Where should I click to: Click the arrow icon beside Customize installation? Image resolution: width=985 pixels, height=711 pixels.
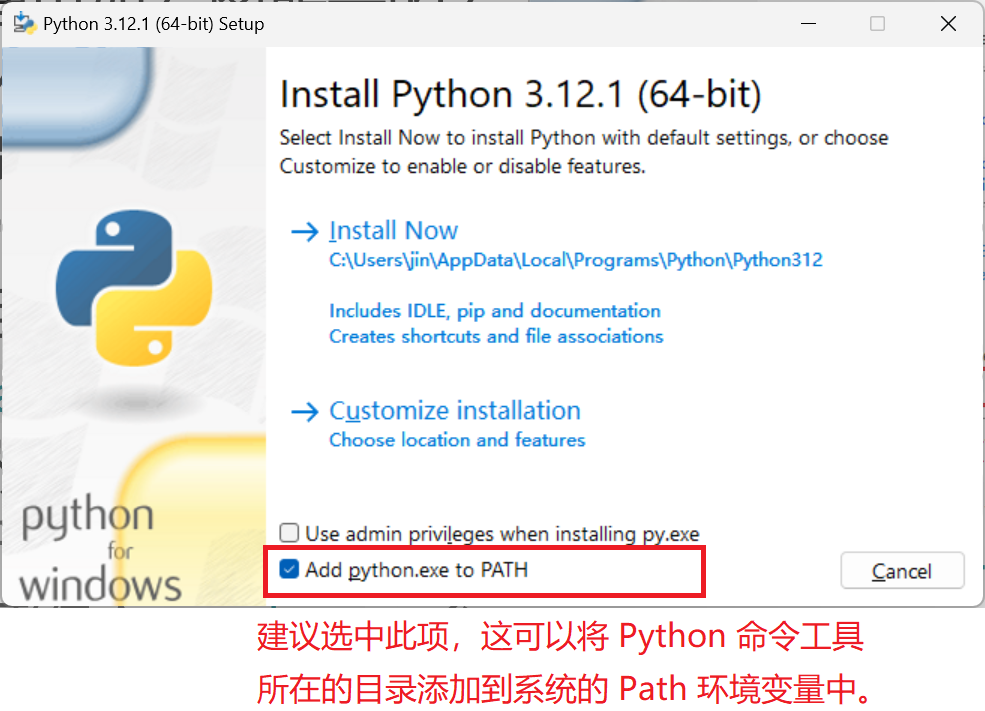coord(303,412)
